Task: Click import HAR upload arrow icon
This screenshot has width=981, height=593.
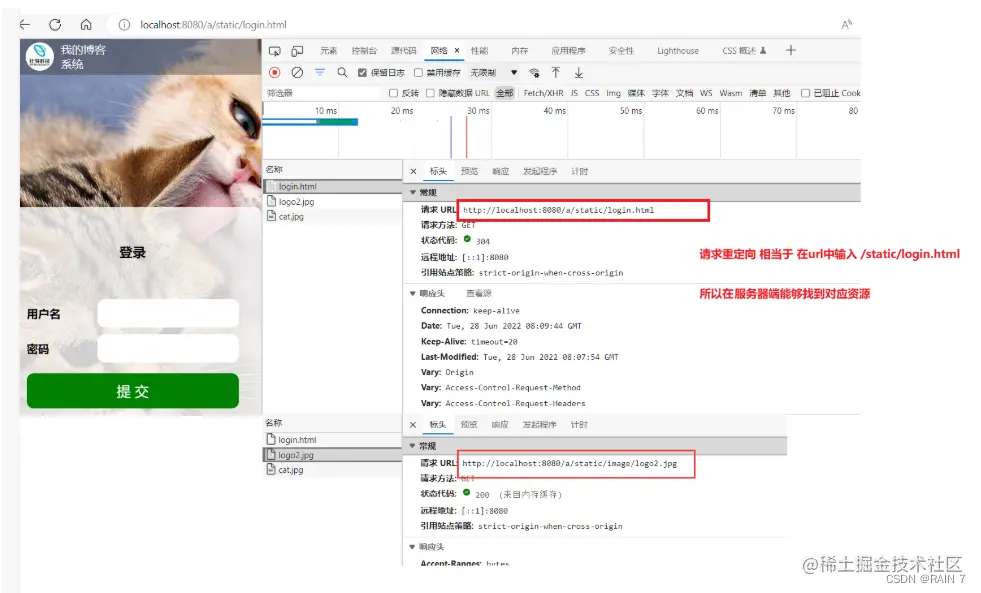Action: pos(556,73)
